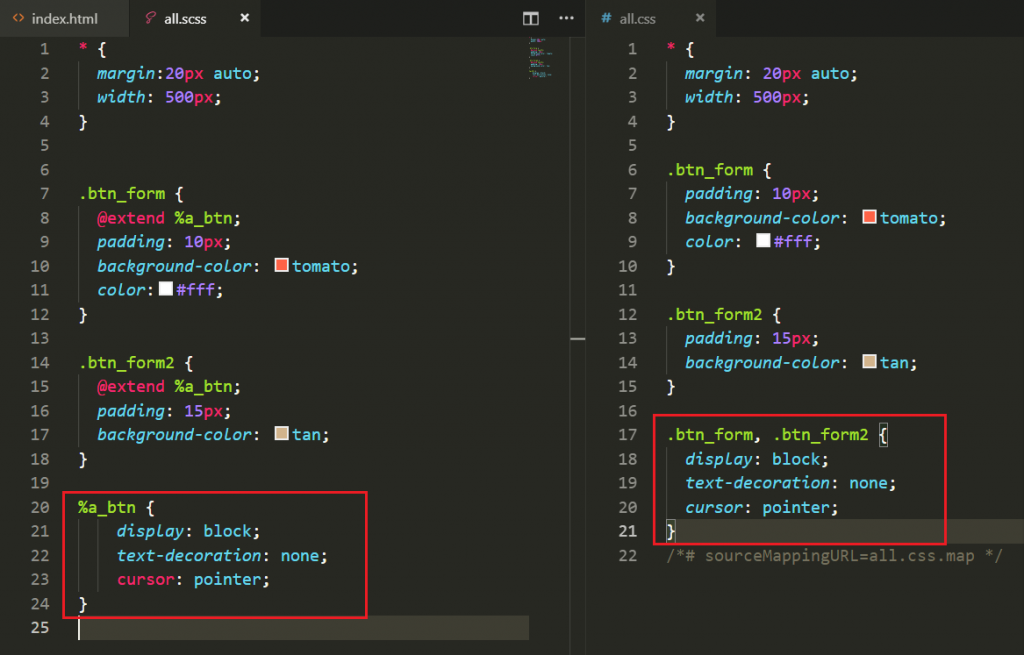Viewport: 1024px width, 655px height.
Task: Close the all.scss tab
Action: click(x=245, y=18)
